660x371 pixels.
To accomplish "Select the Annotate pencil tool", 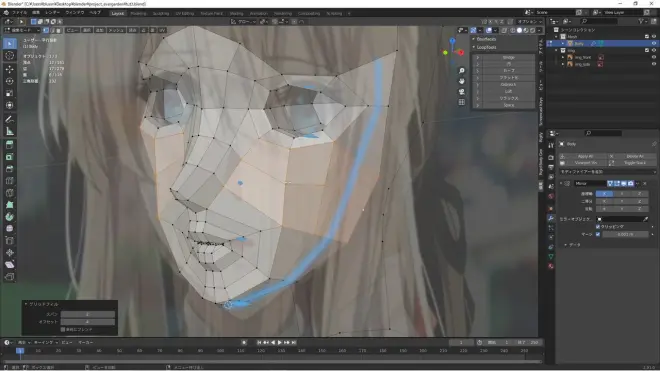I will tap(10, 119).
